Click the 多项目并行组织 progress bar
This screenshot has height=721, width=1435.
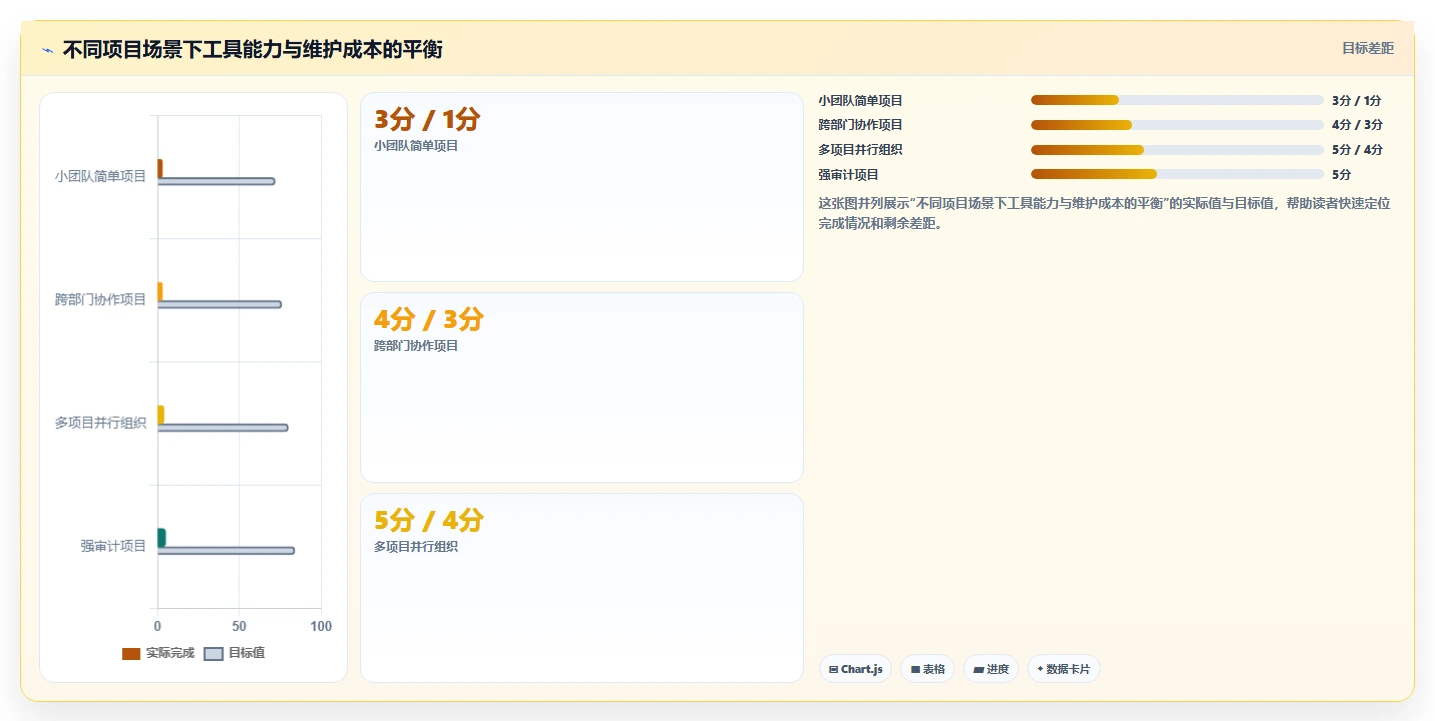pyautogui.click(x=1177, y=150)
